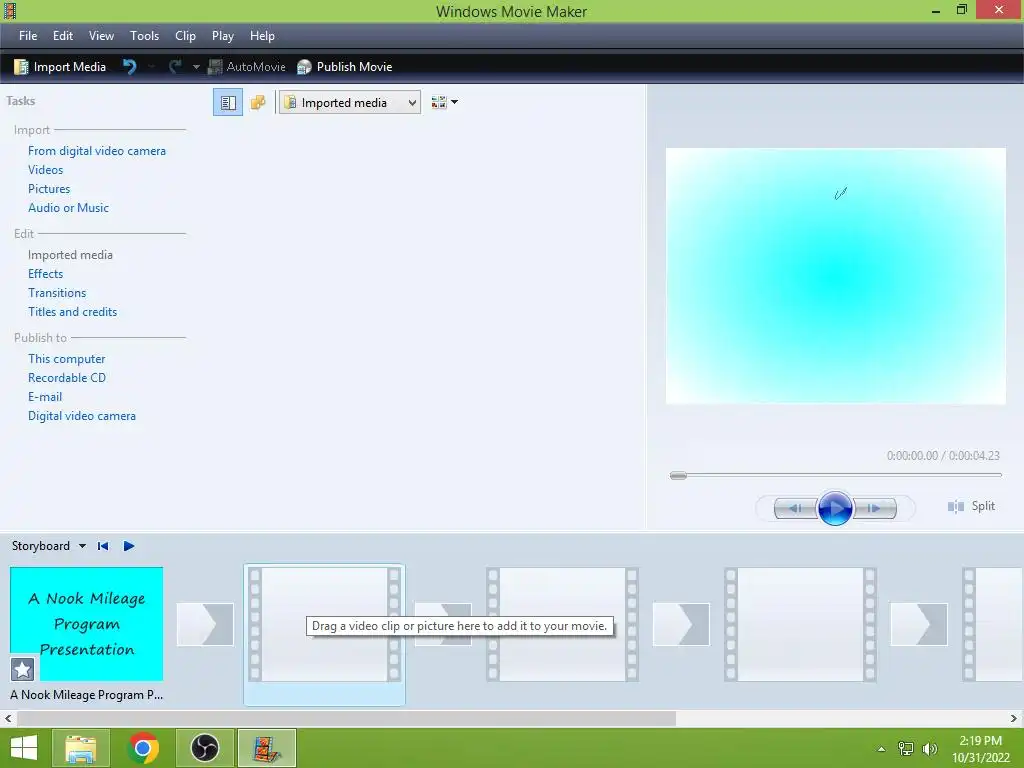Open the Imported media combo box
Screen dimensions: 1024x768
click(x=349, y=103)
